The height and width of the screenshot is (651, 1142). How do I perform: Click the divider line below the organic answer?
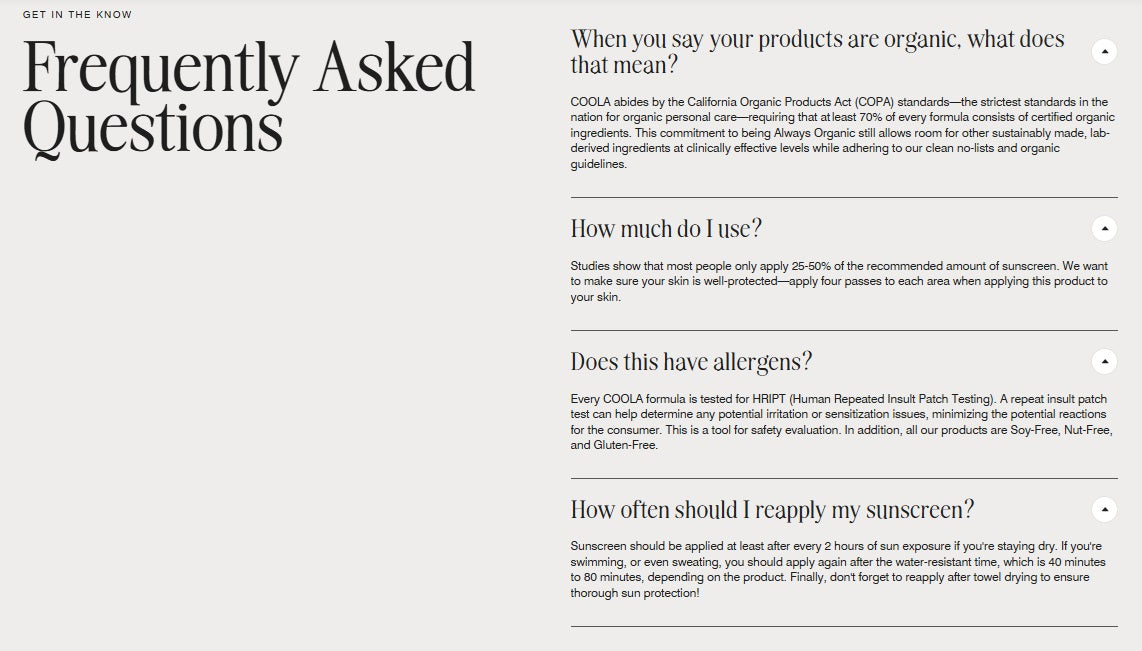click(844, 197)
